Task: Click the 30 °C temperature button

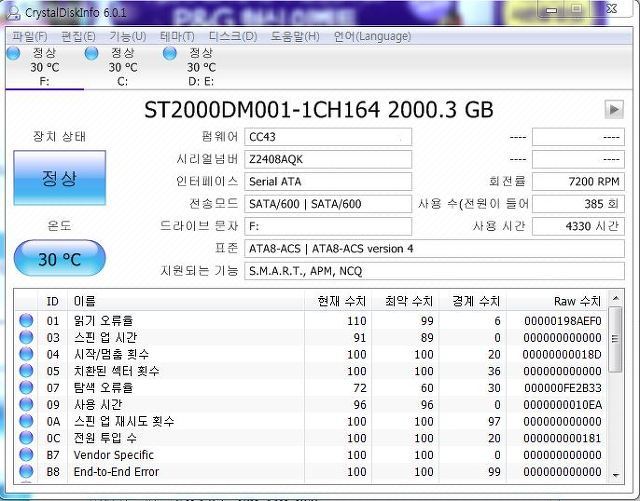Action: pyautogui.click(x=60, y=258)
